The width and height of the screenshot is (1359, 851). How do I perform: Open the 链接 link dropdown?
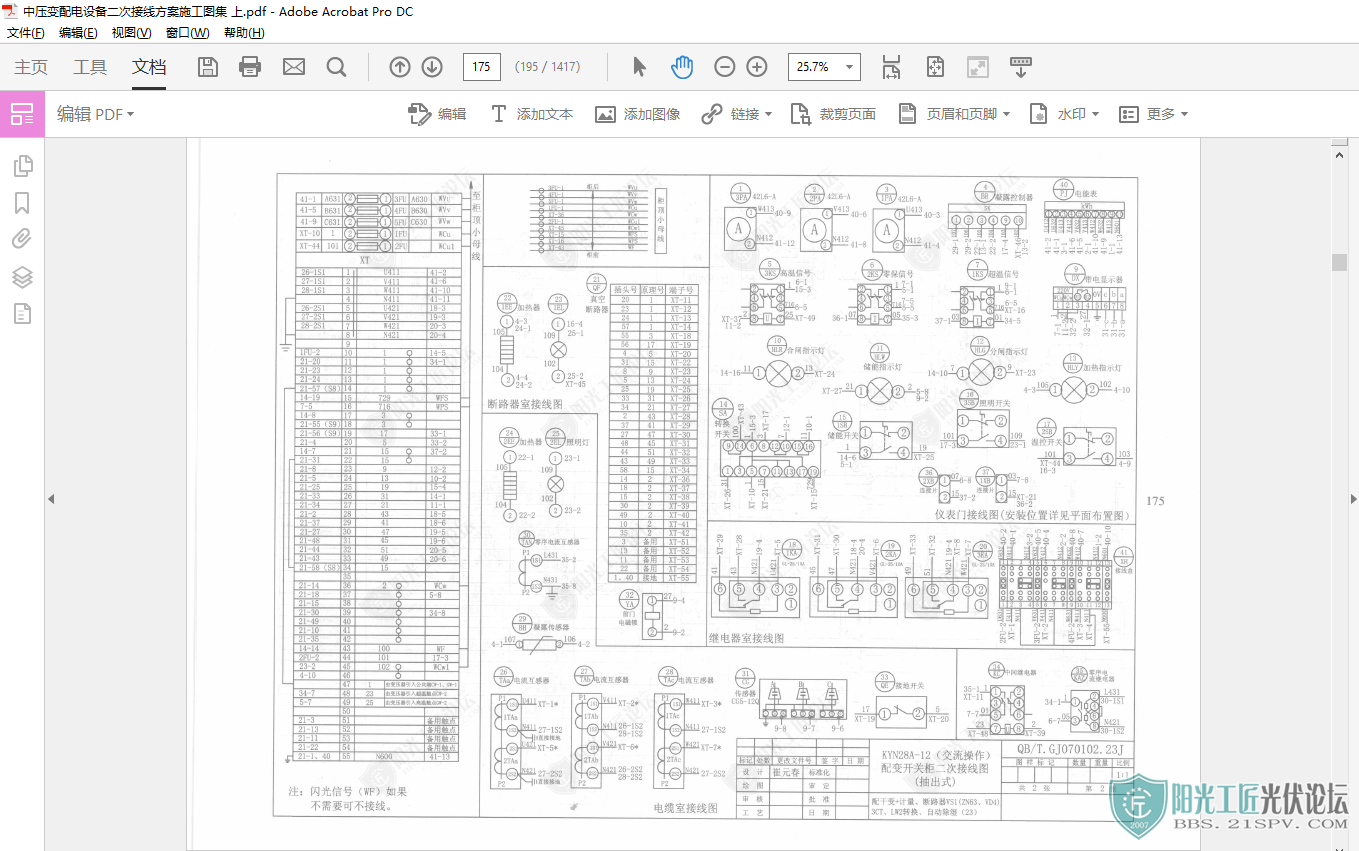click(737, 114)
